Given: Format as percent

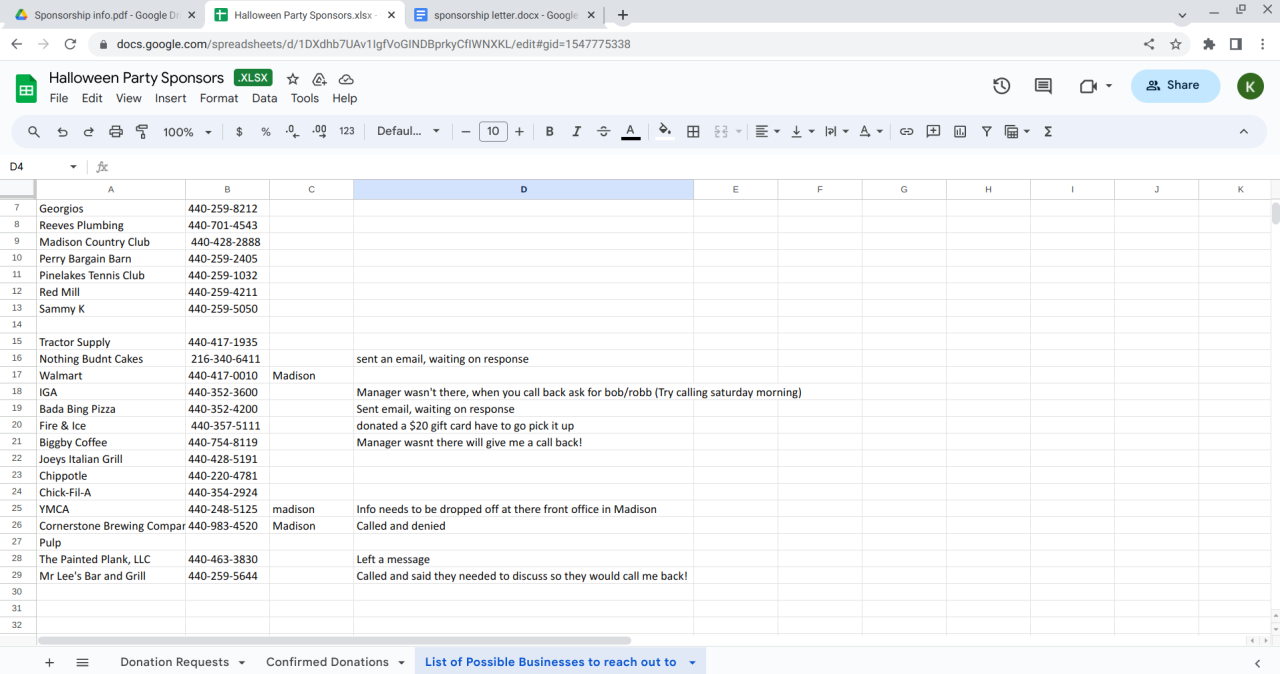Looking at the screenshot, I should (x=266, y=132).
